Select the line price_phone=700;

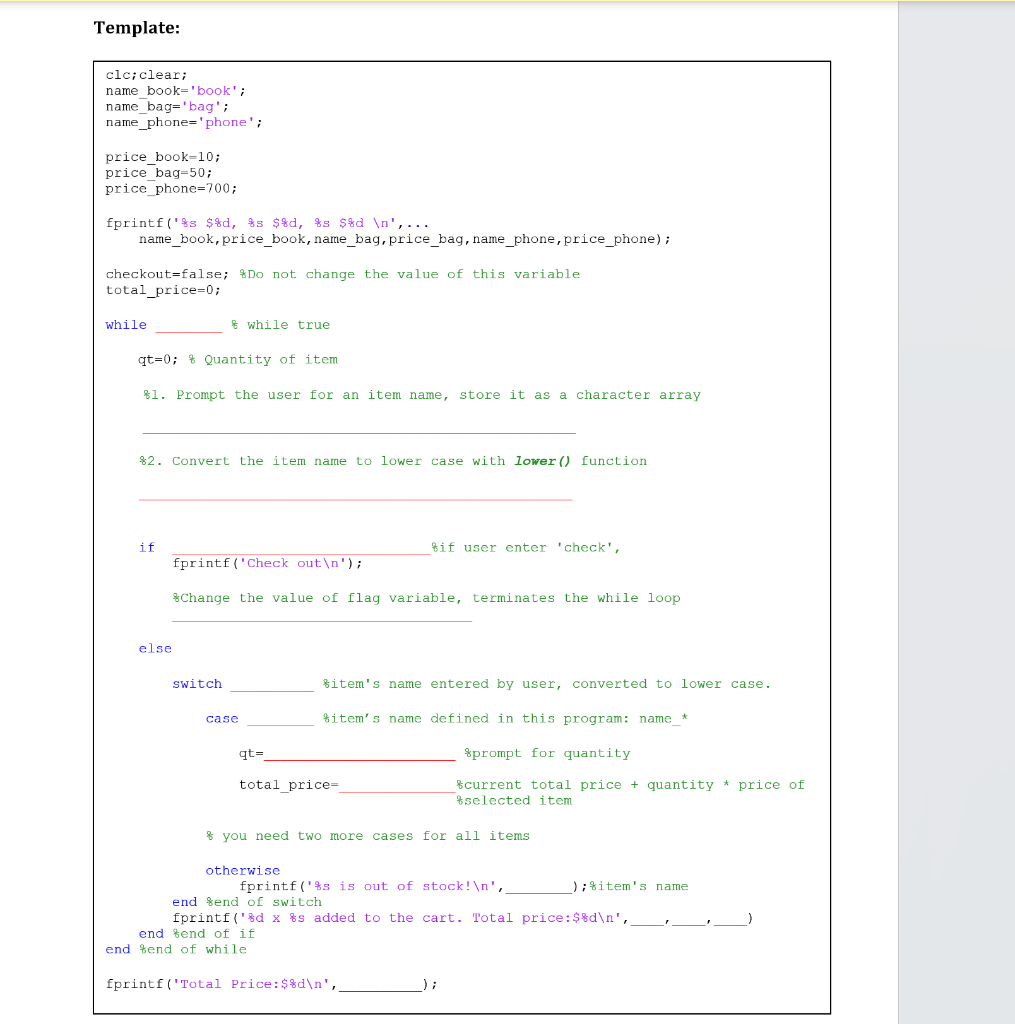[170, 188]
